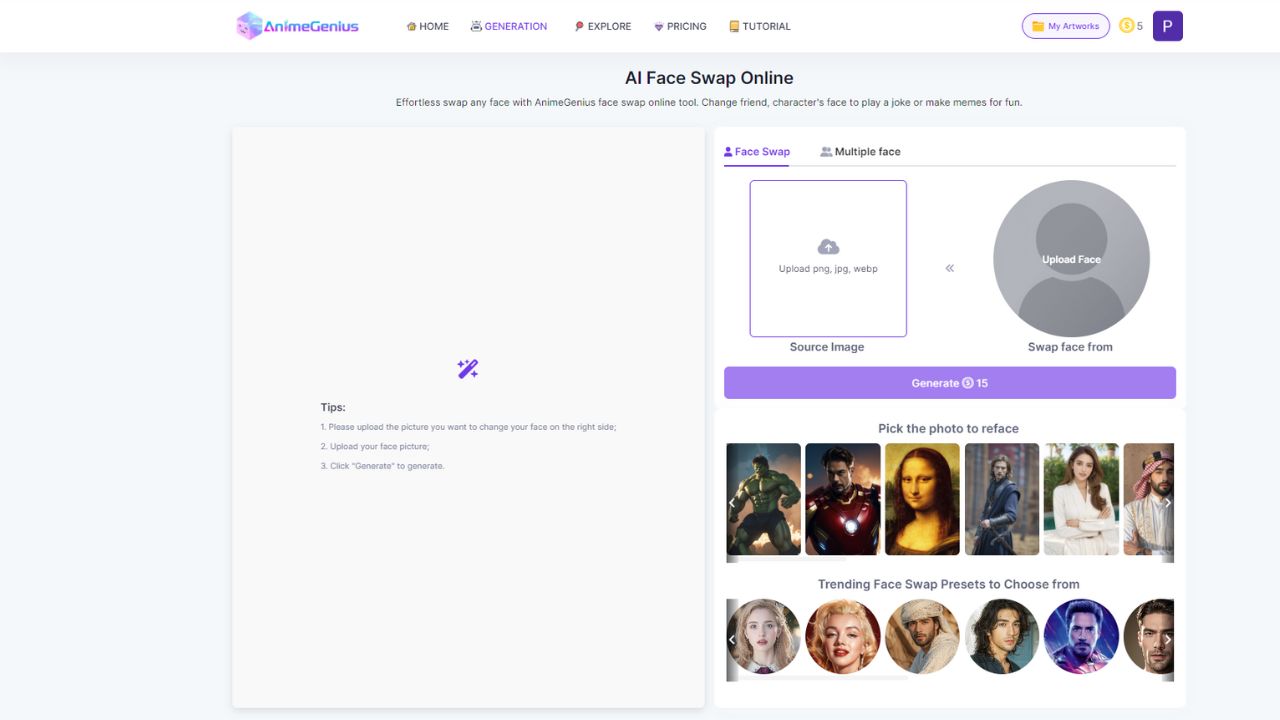
Task: Choose the blonde woman face preset
Action: [763, 636]
